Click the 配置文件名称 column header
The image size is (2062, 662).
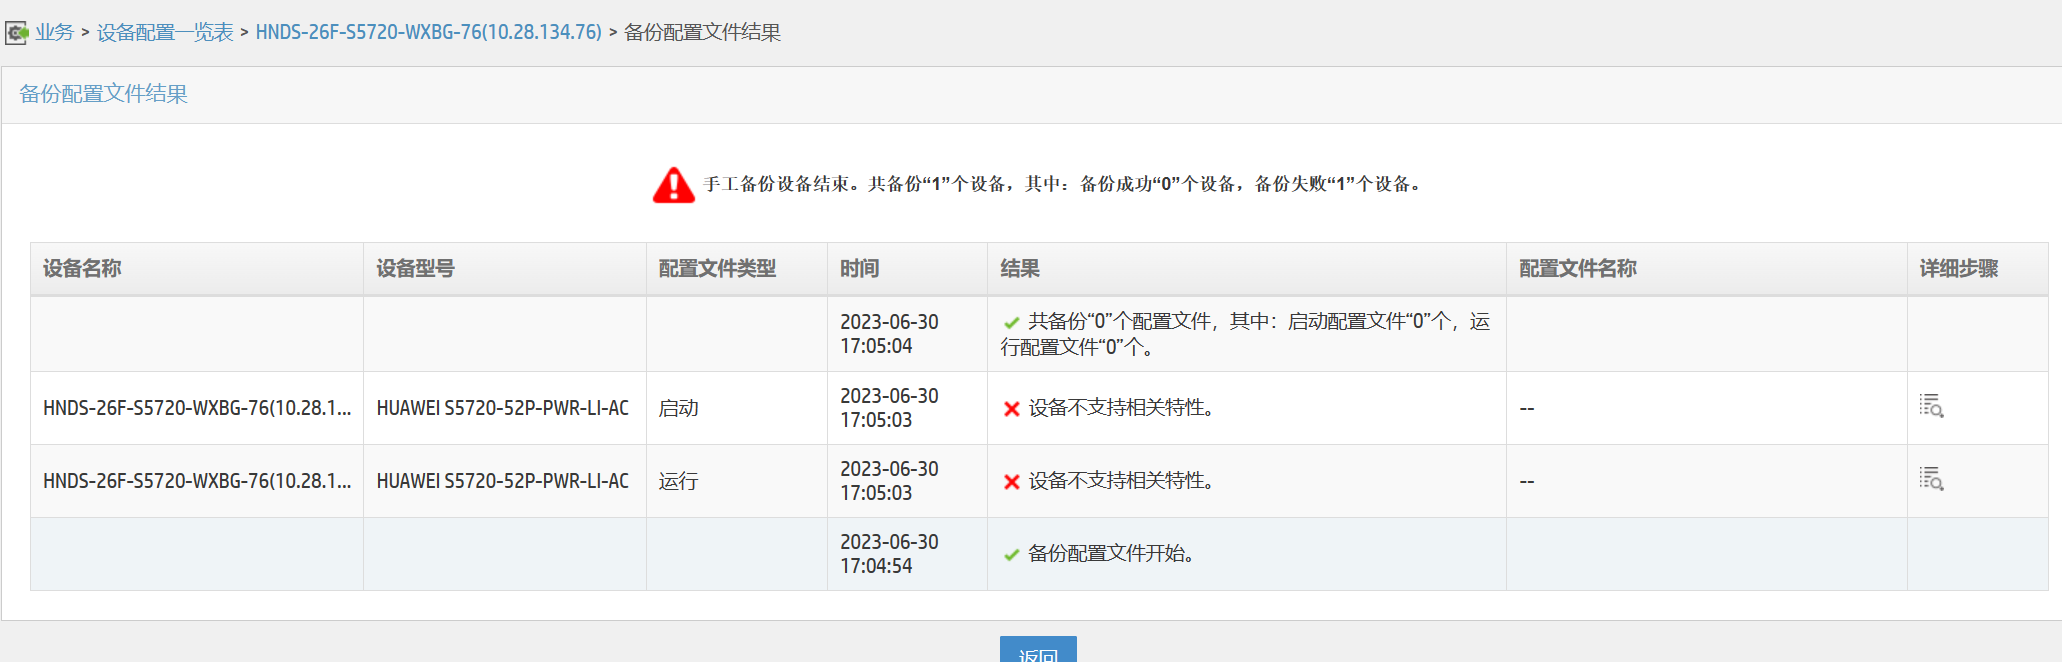click(1577, 268)
